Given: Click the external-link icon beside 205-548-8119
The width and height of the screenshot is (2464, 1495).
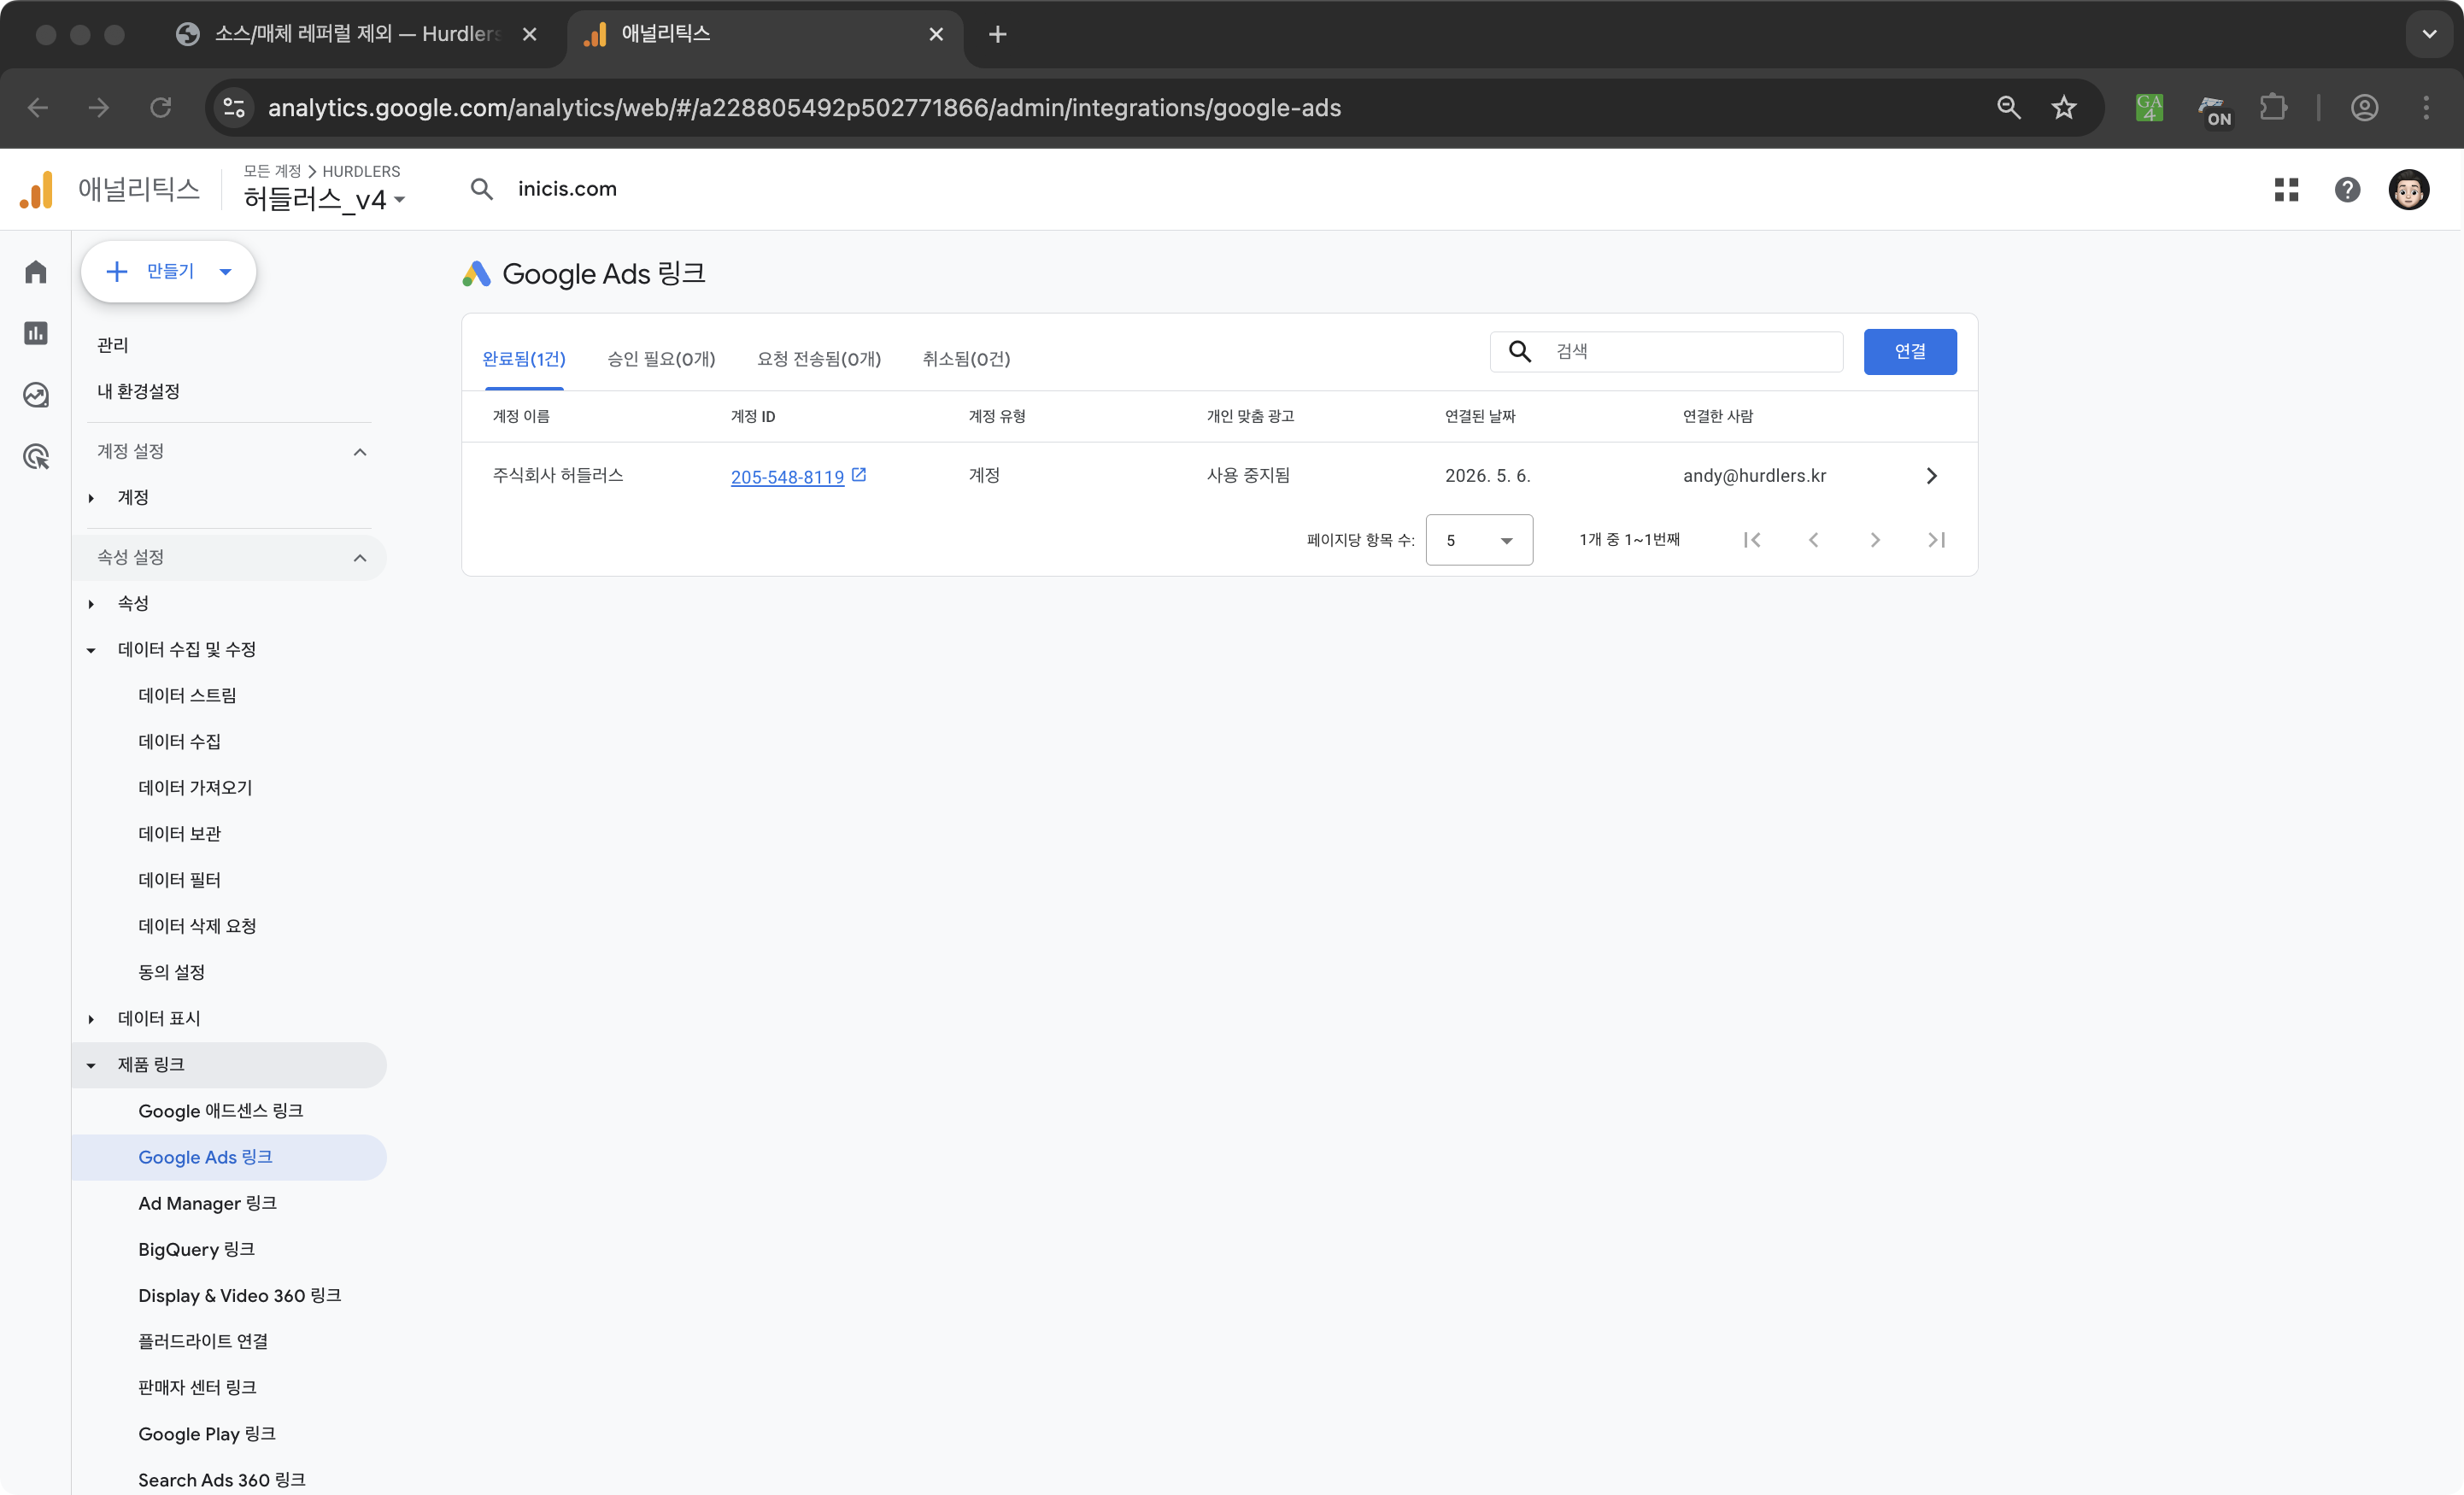Looking at the screenshot, I should click(x=858, y=475).
